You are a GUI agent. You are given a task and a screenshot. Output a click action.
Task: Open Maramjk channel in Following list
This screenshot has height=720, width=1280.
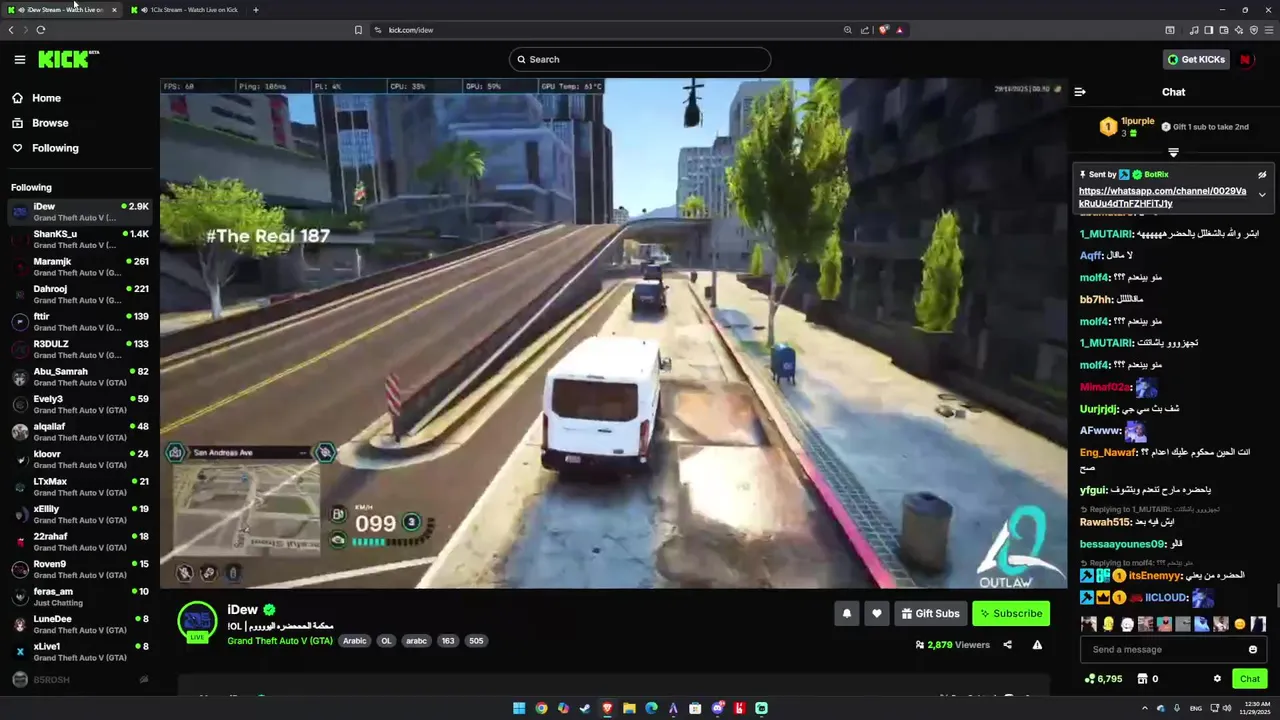(x=78, y=267)
